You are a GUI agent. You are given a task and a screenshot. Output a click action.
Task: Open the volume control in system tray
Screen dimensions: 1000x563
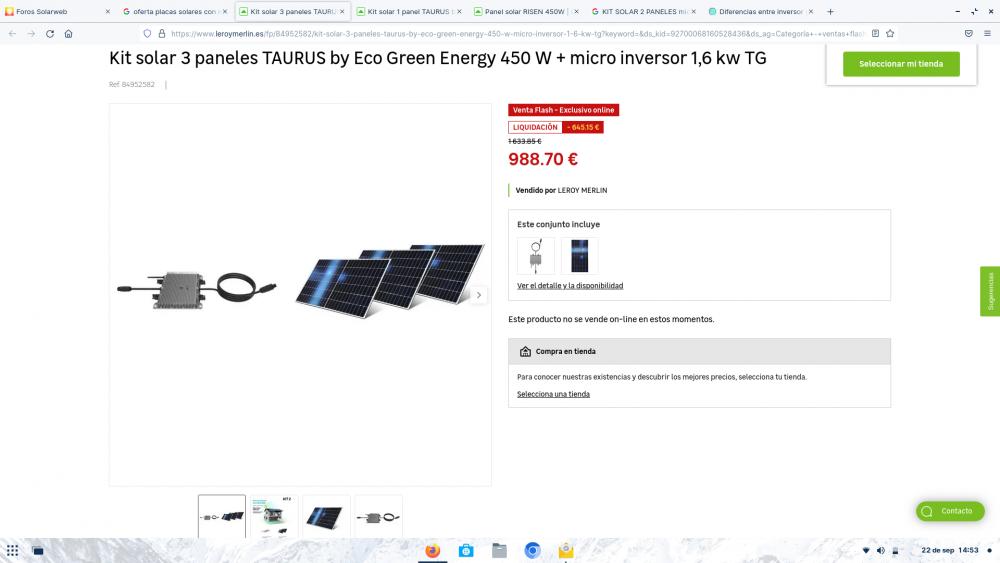[x=880, y=550]
